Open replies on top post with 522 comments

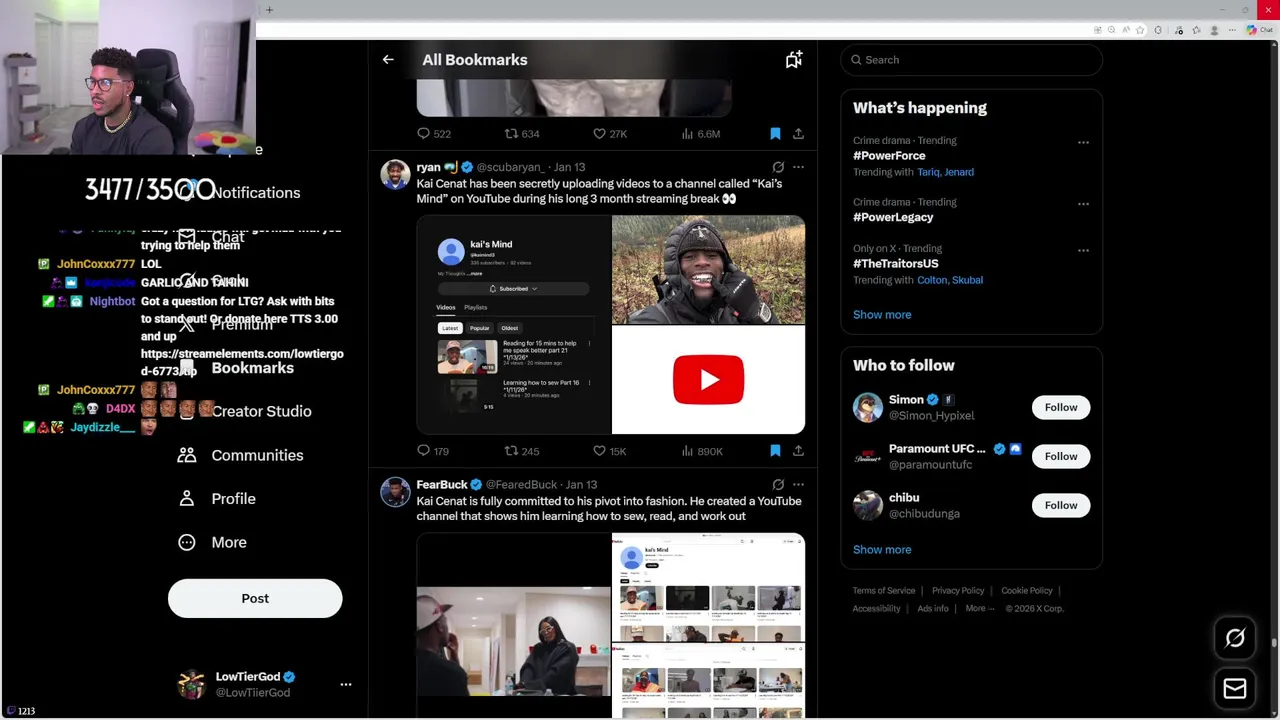click(434, 133)
